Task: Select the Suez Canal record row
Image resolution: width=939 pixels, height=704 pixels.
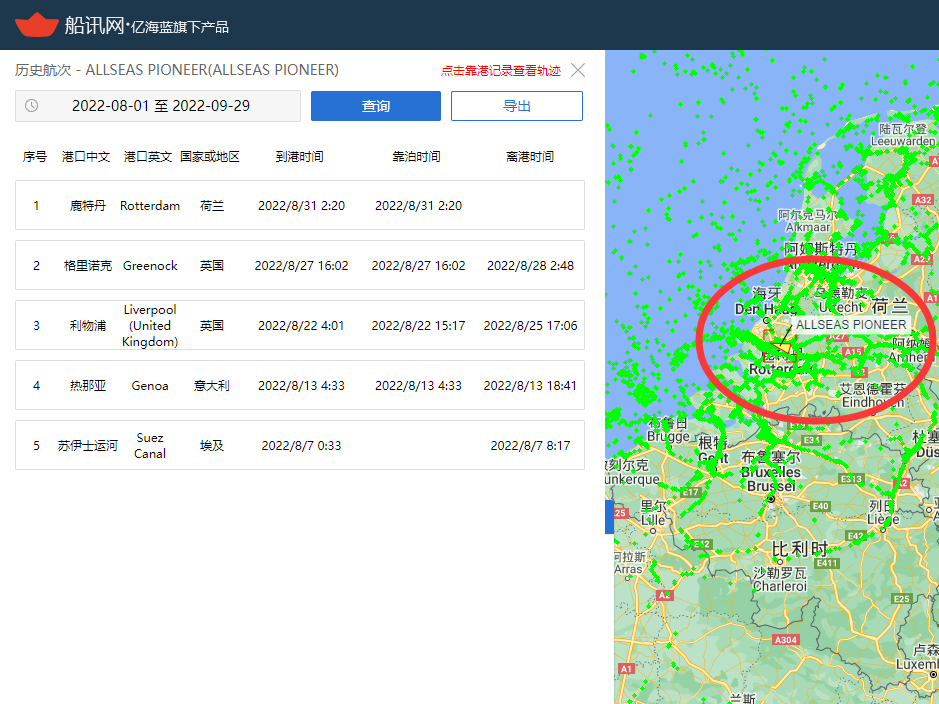Action: point(300,445)
